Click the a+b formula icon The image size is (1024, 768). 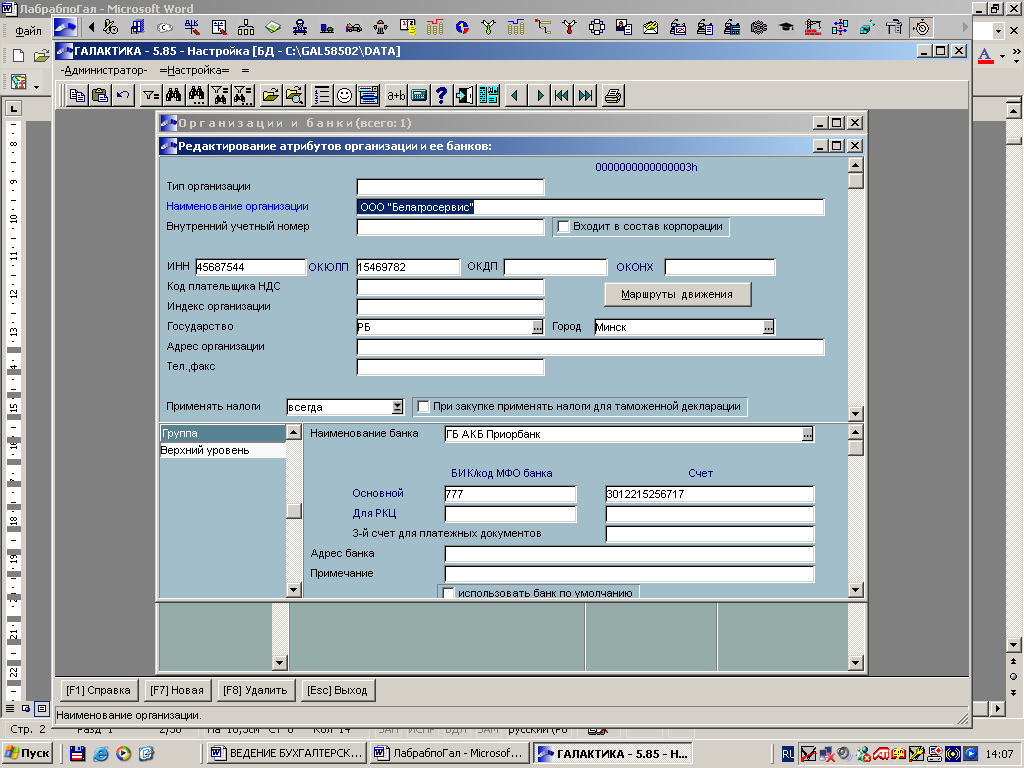(396, 95)
